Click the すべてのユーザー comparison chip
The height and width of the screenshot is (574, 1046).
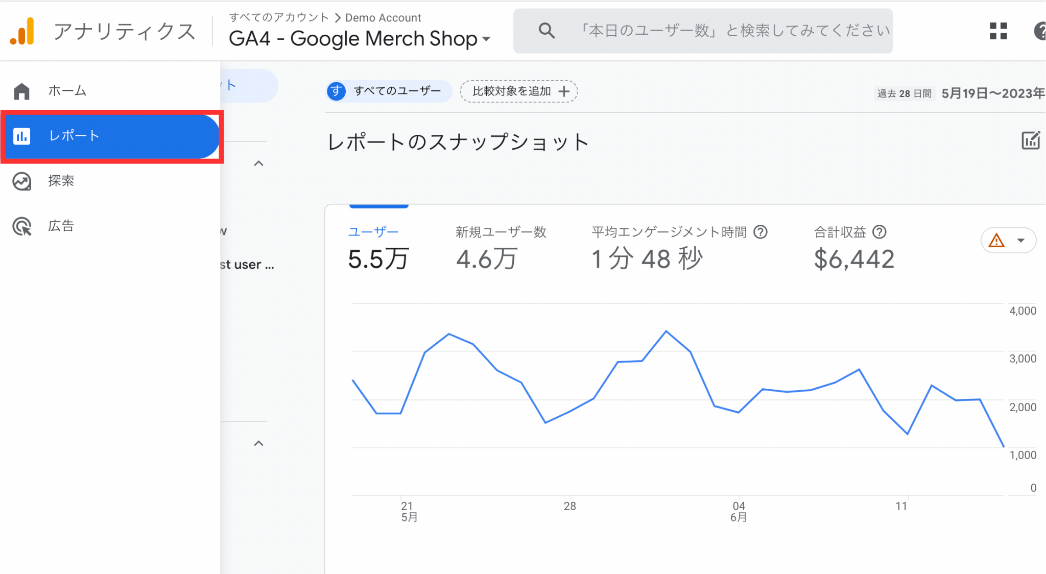coord(388,91)
